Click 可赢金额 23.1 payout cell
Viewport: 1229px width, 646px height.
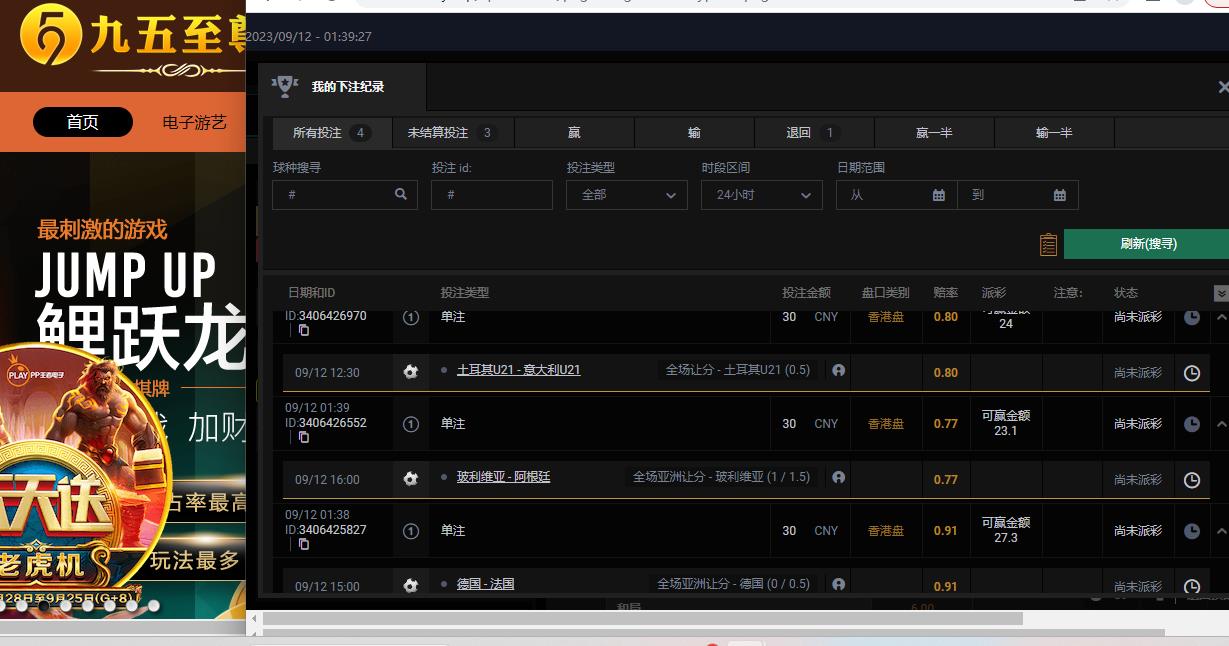click(x=1006, y=424)
